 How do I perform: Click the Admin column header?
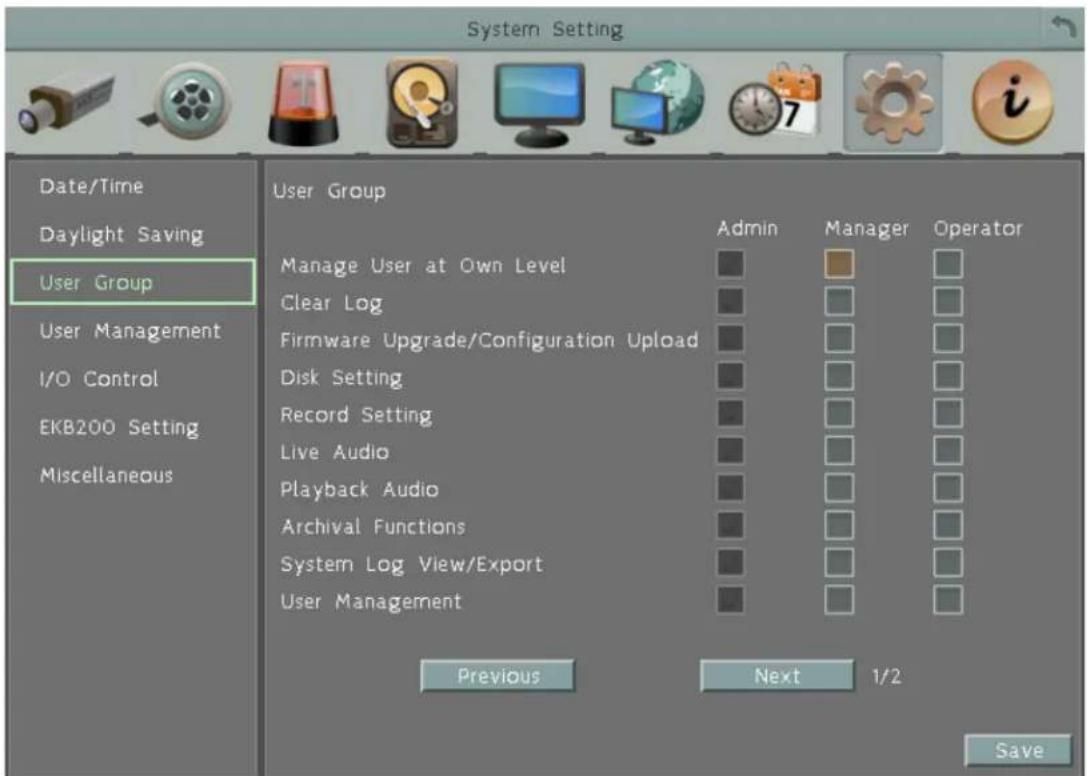click(x=747, y=229)
